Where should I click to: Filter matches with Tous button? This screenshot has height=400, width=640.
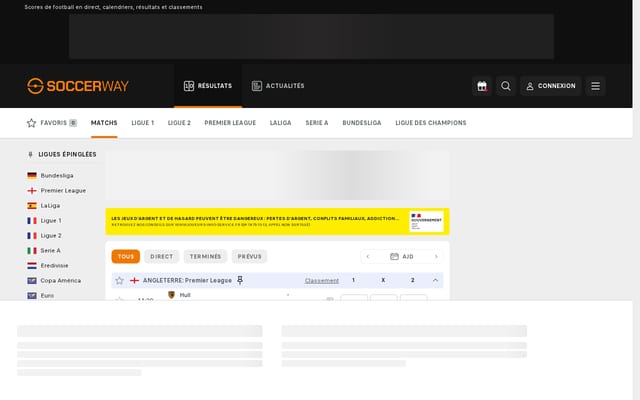126,256
